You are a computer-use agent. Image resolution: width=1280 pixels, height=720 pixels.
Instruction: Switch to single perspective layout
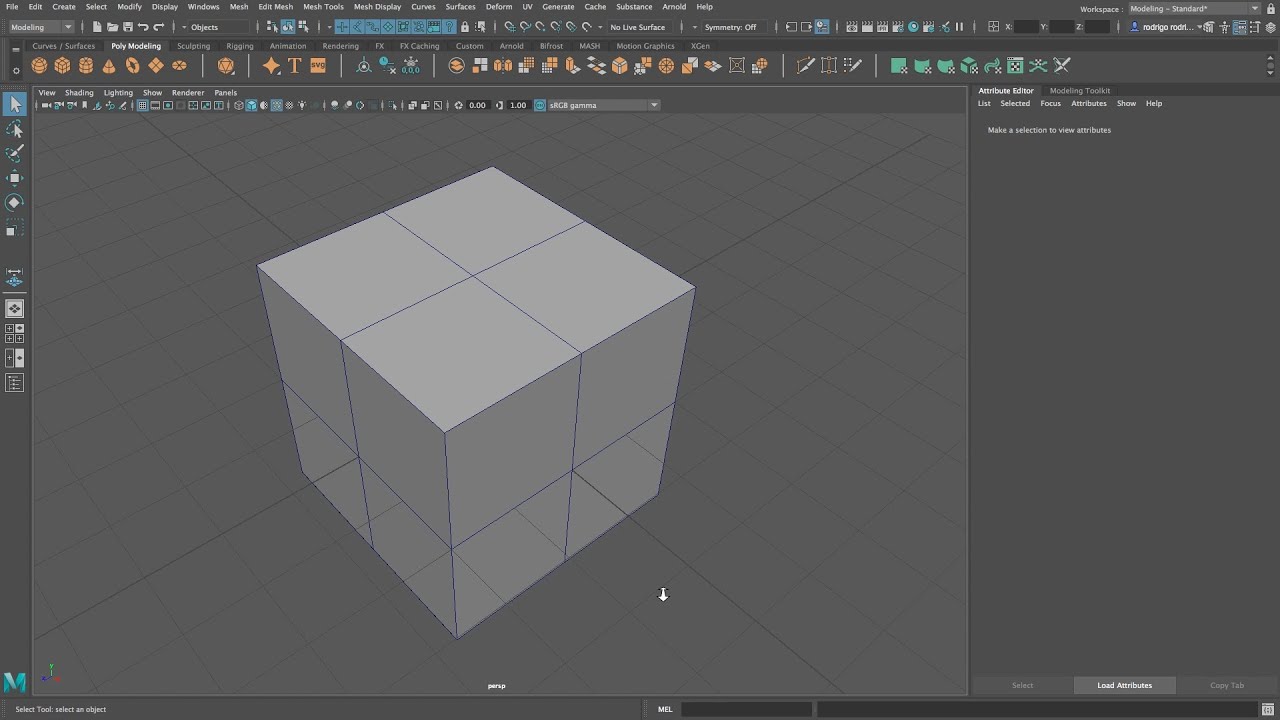pyautogui.click(x=14, y=309)
